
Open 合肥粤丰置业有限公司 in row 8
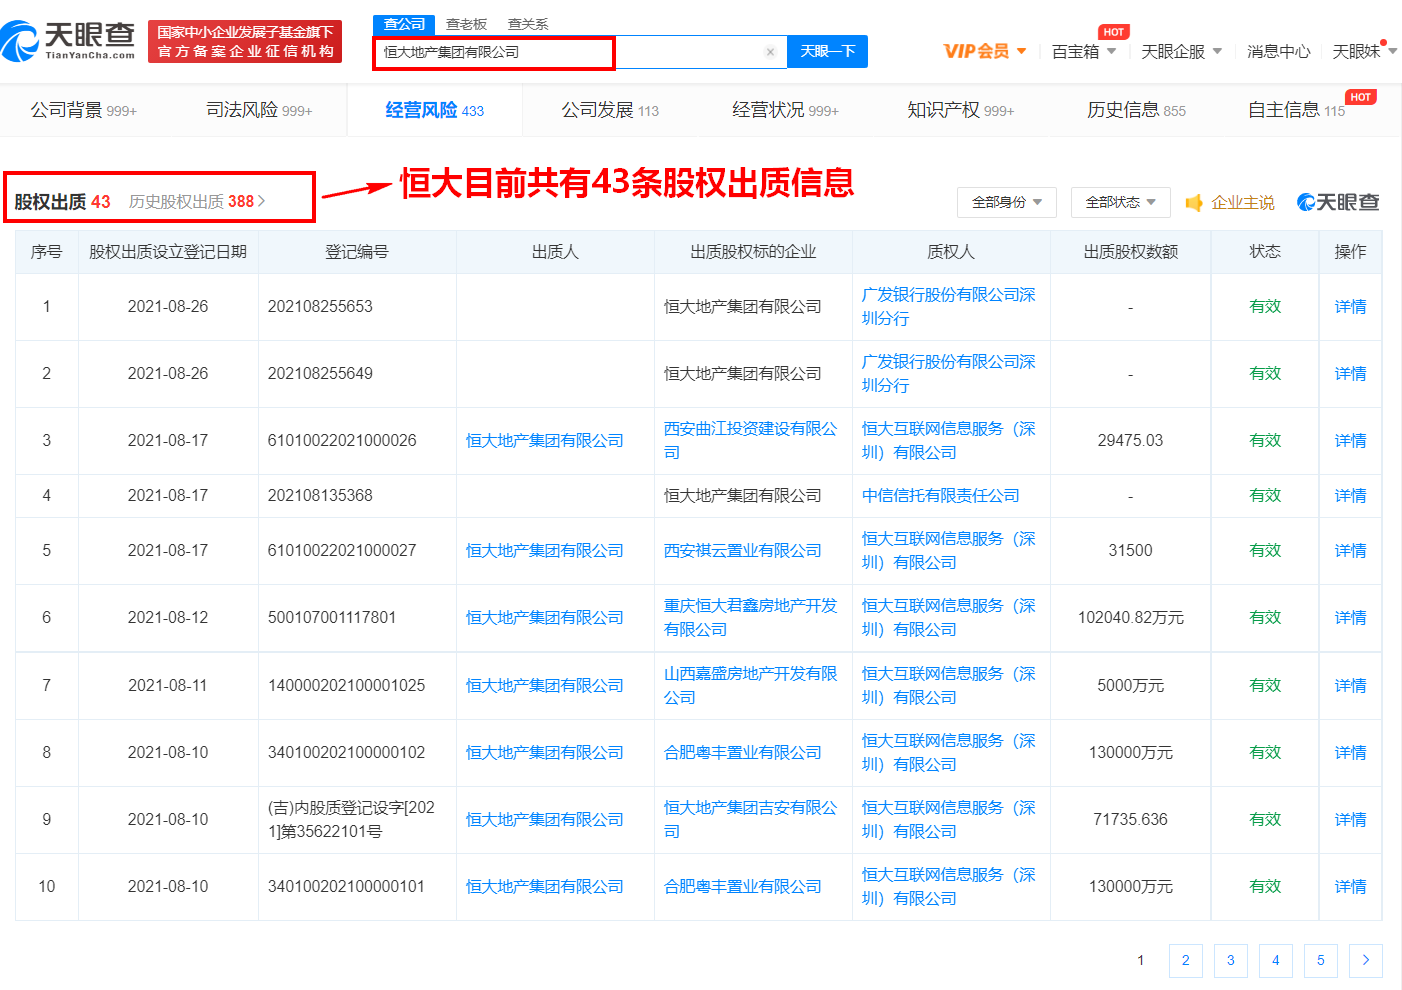click(x=742, y=753)
